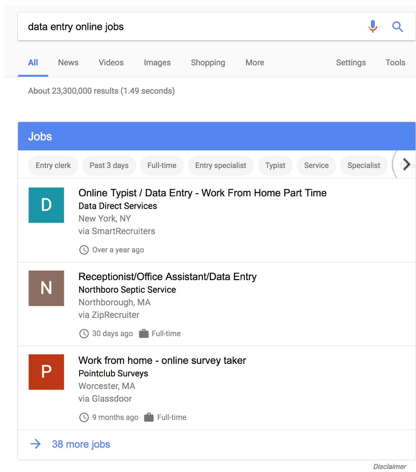This screenshot has height=472, width=416.
Task: Click the Disclaimer link
Action: pos(390,466)
